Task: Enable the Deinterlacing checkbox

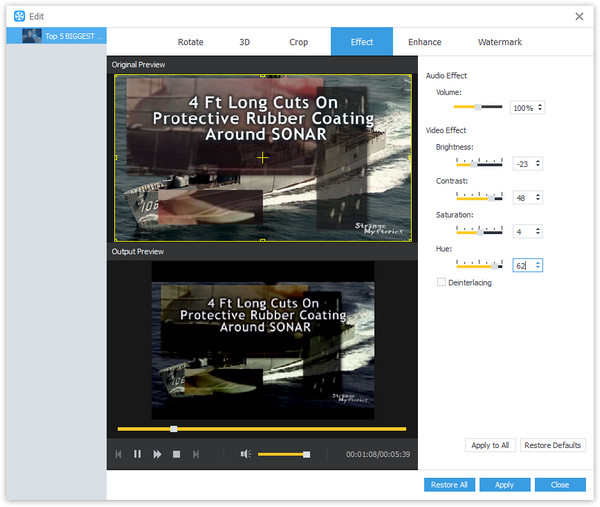Action: 441,283
